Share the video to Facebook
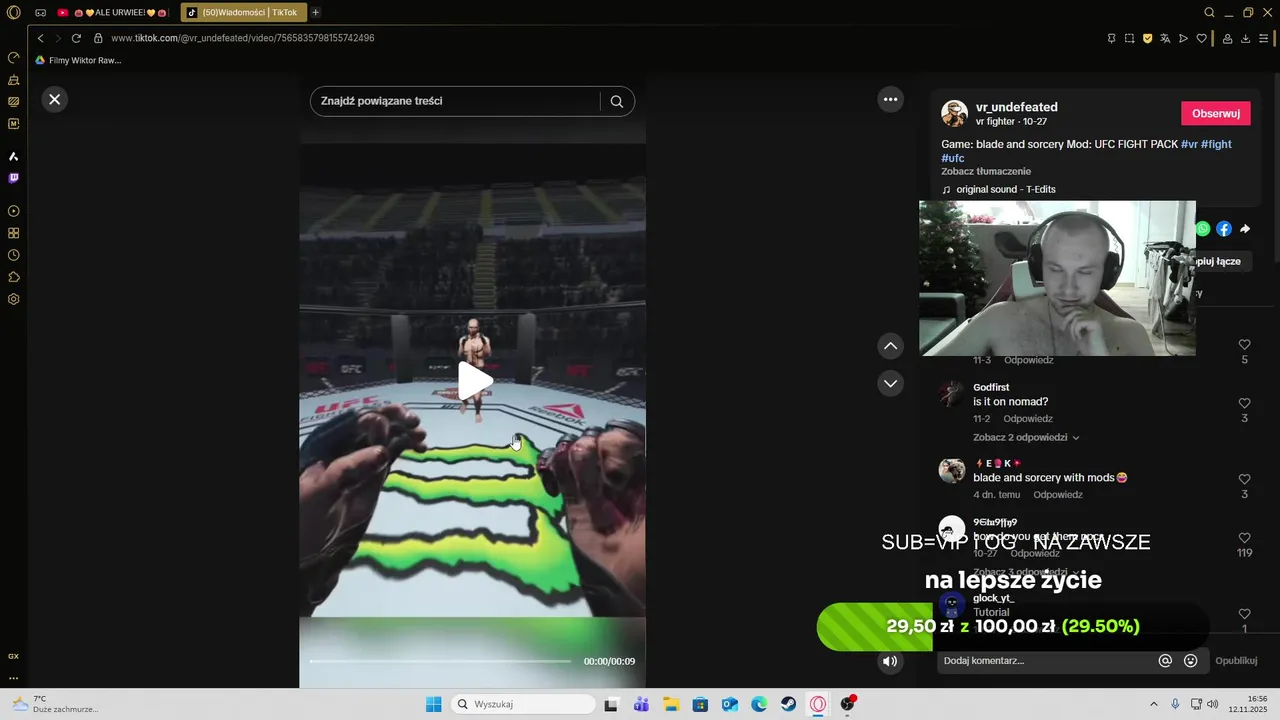This screenshot has height=720, width=1280. click(1224, 229)
